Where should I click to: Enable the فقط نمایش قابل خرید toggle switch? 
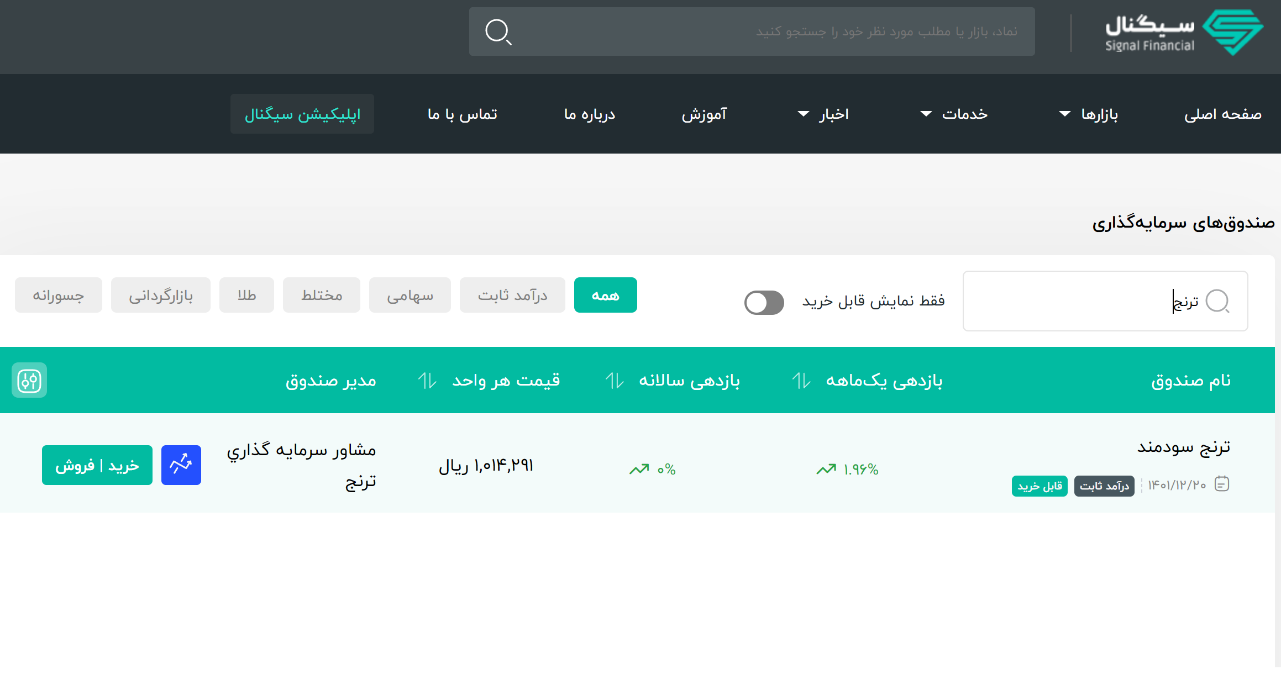tap(763, 301)
